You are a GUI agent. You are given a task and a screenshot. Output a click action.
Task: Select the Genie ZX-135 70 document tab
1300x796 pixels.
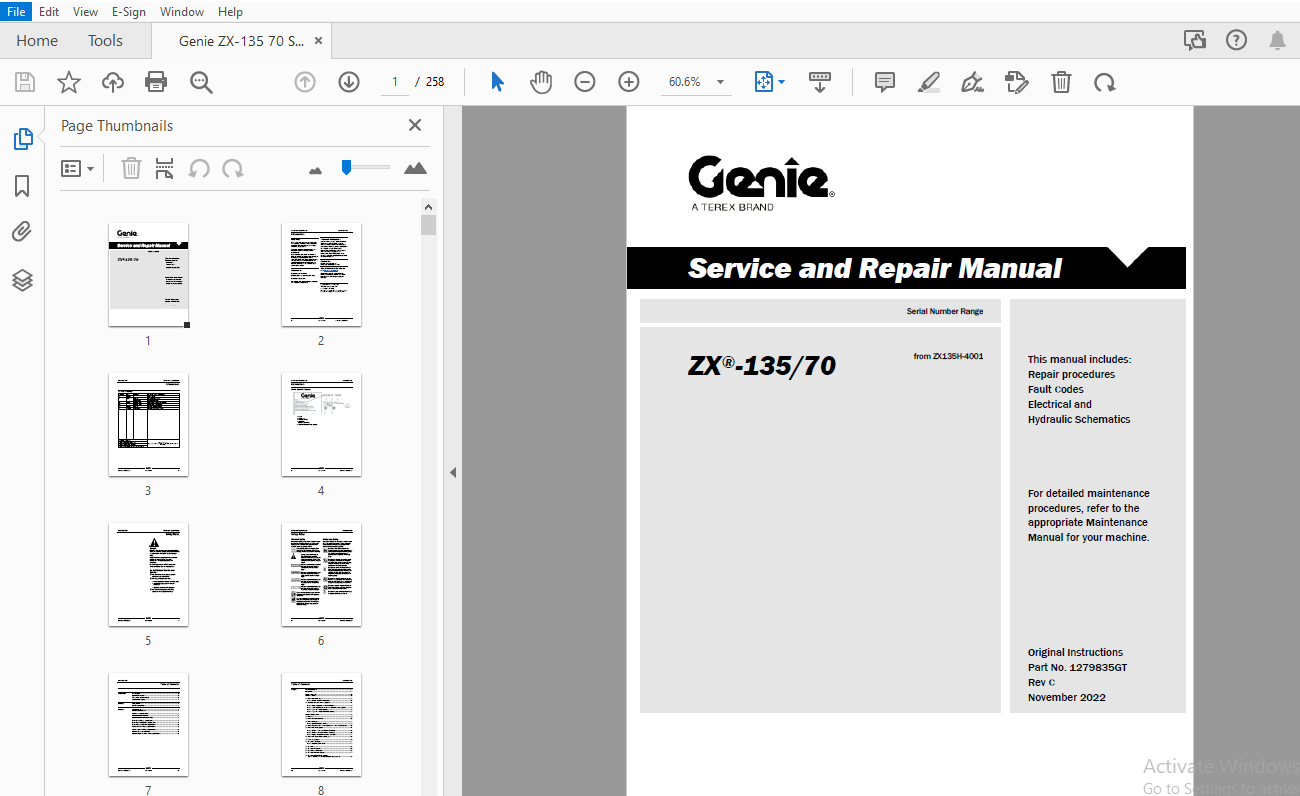240,41
